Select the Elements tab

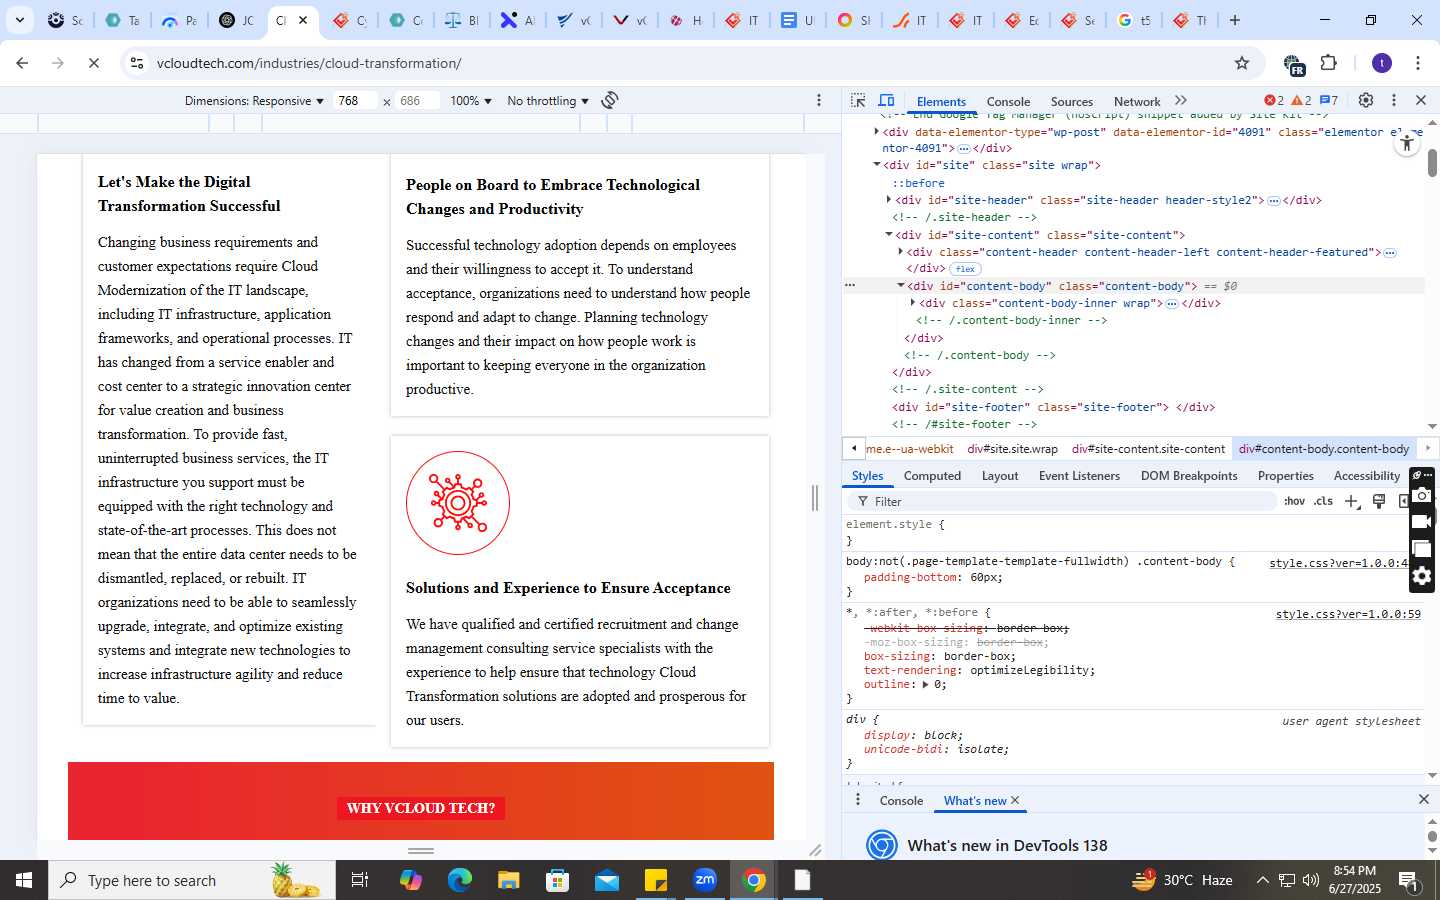pyautogui.click(x=941, y=101)
